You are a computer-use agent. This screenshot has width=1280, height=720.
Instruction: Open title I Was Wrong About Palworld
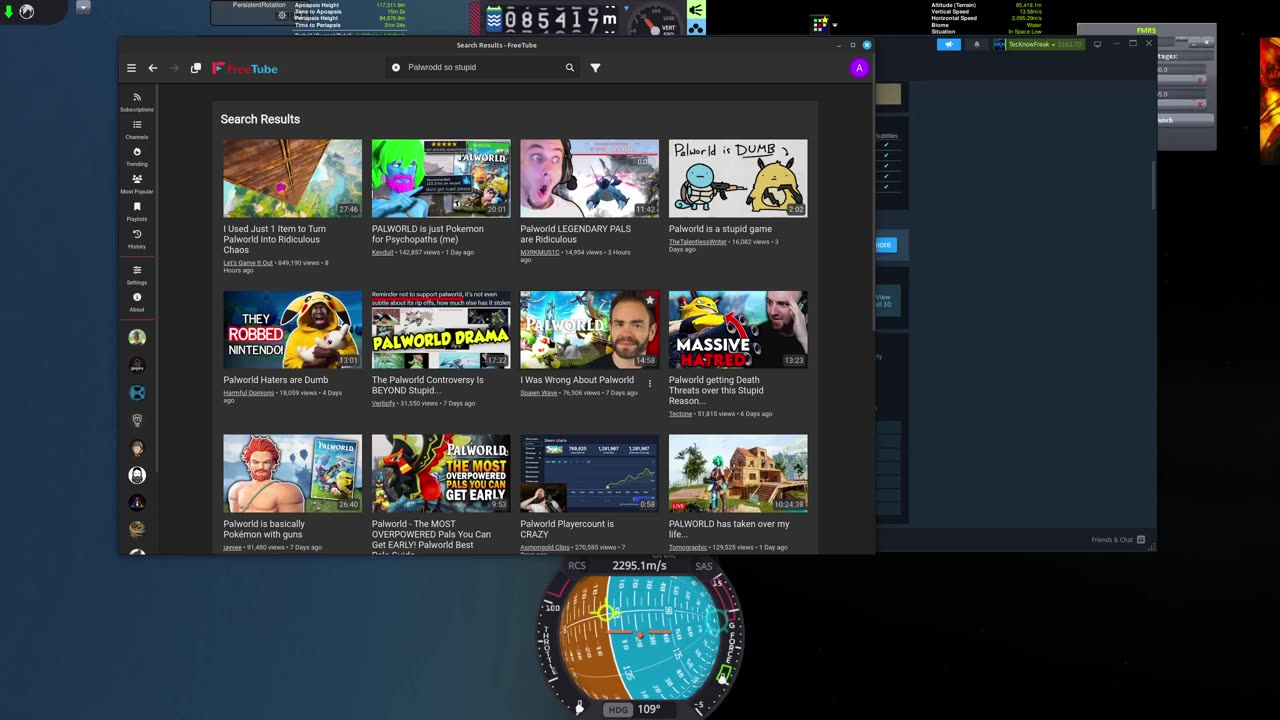pos(577,380)
